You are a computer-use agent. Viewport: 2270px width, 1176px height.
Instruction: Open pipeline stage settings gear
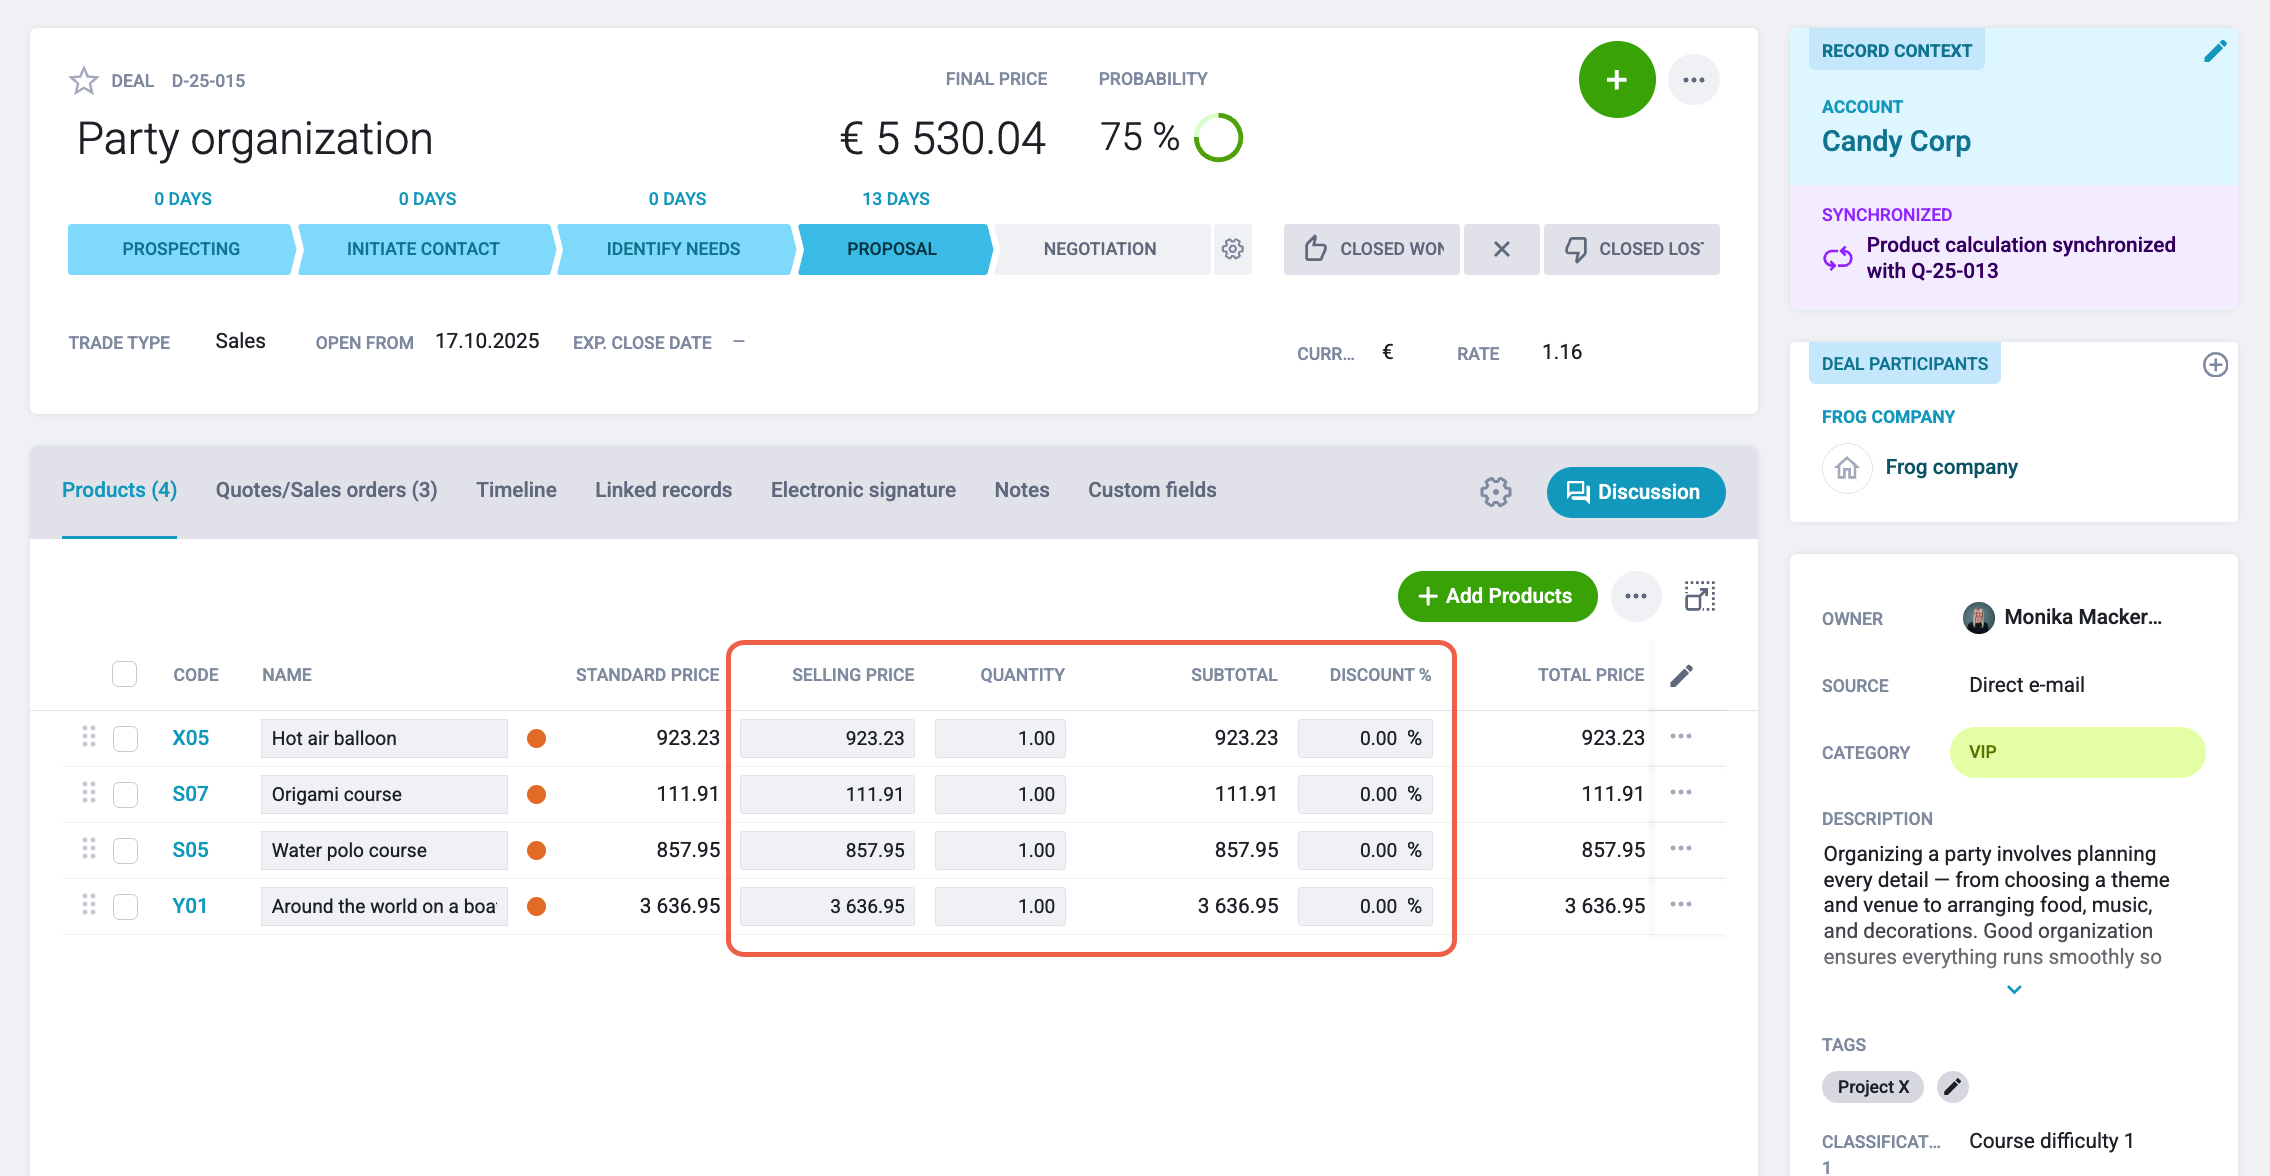click(1233, 249)
